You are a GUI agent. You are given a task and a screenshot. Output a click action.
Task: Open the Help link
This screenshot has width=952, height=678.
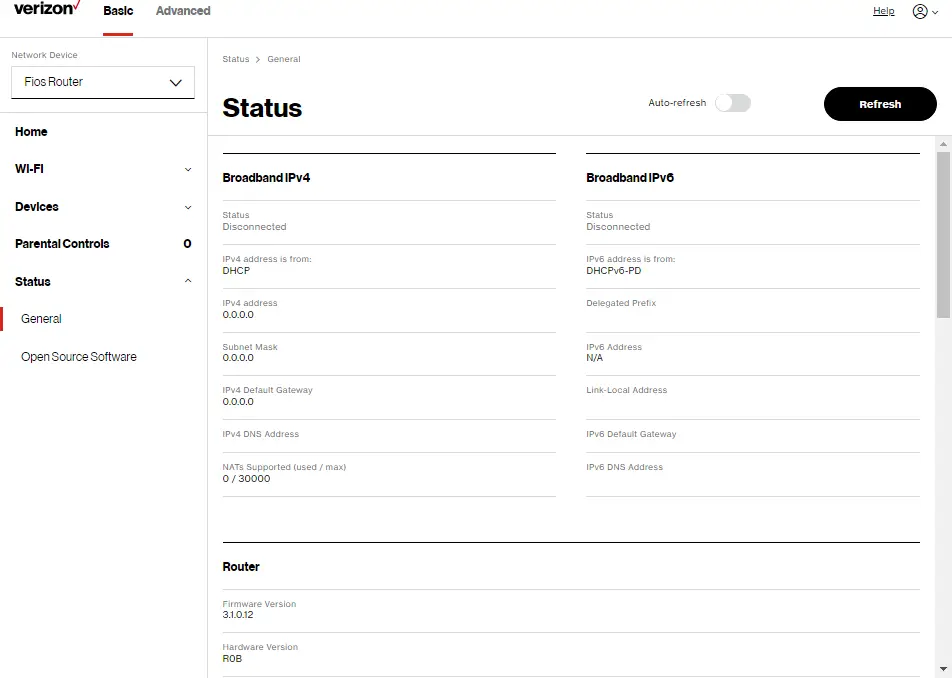[883, 11]
